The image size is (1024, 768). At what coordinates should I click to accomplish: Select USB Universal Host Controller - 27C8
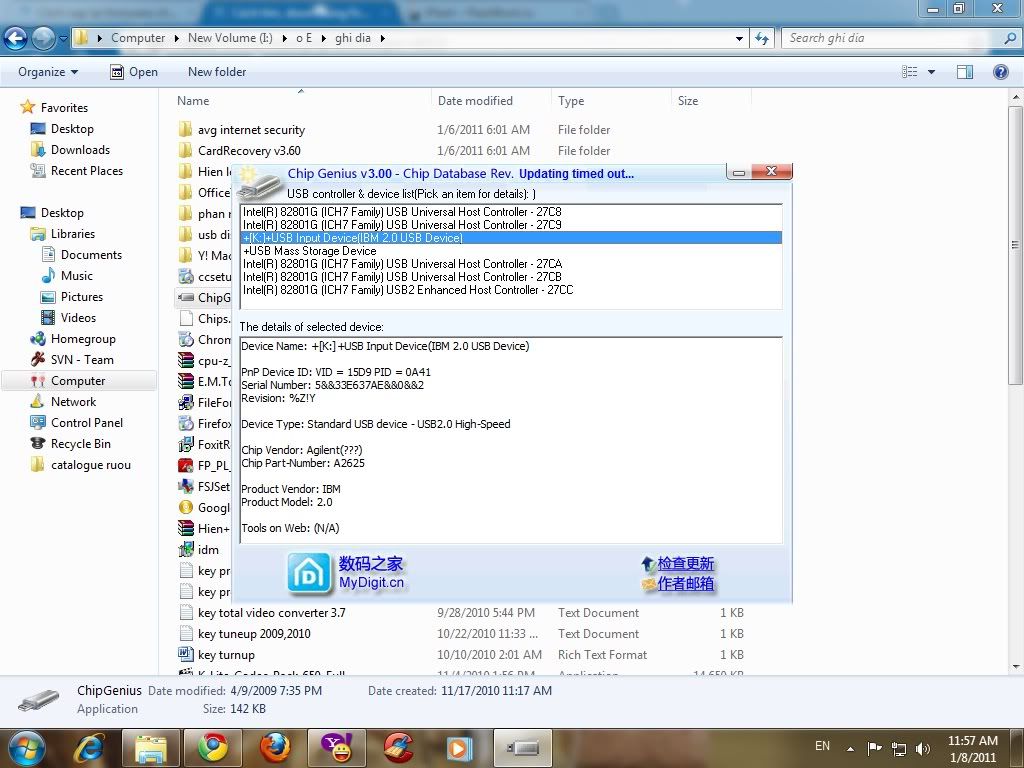click(511, 212)
